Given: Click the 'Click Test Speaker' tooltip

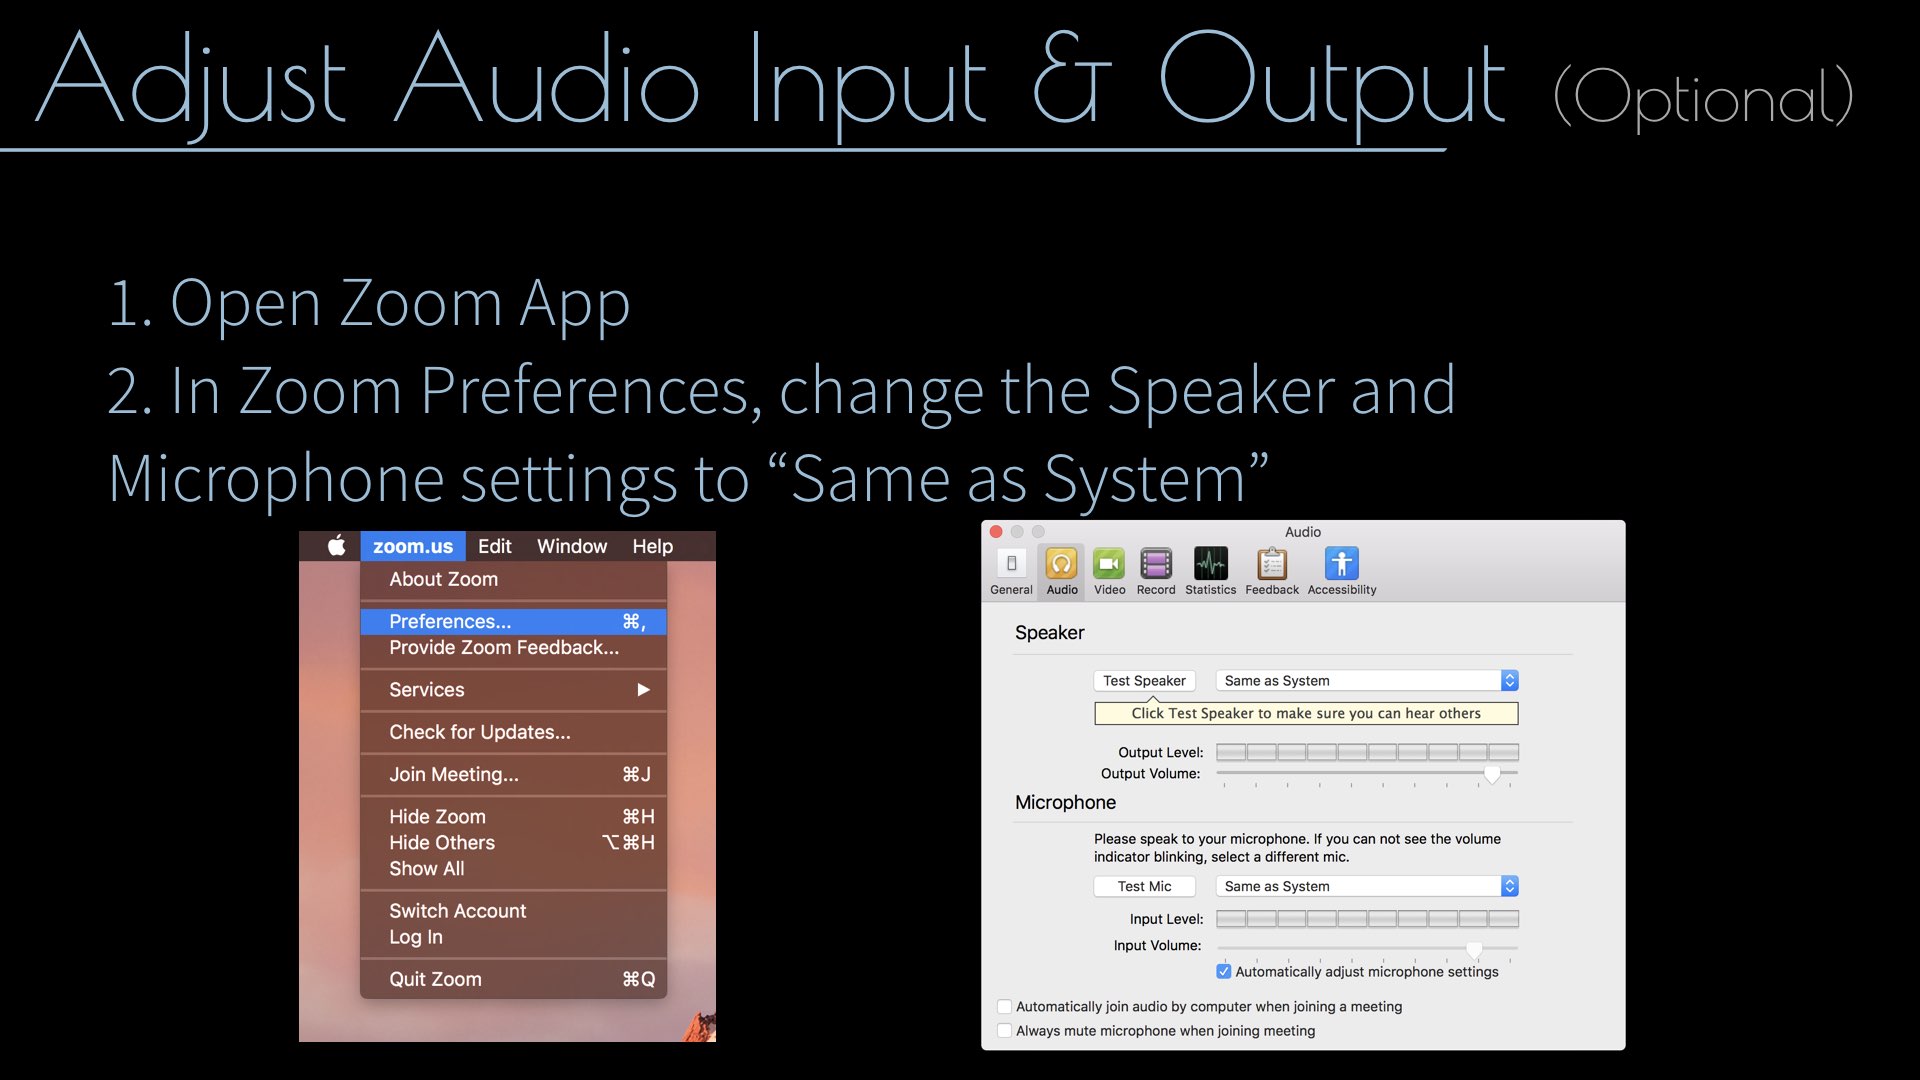Looking at the screenshot, I should click(x=1306, y=713).
